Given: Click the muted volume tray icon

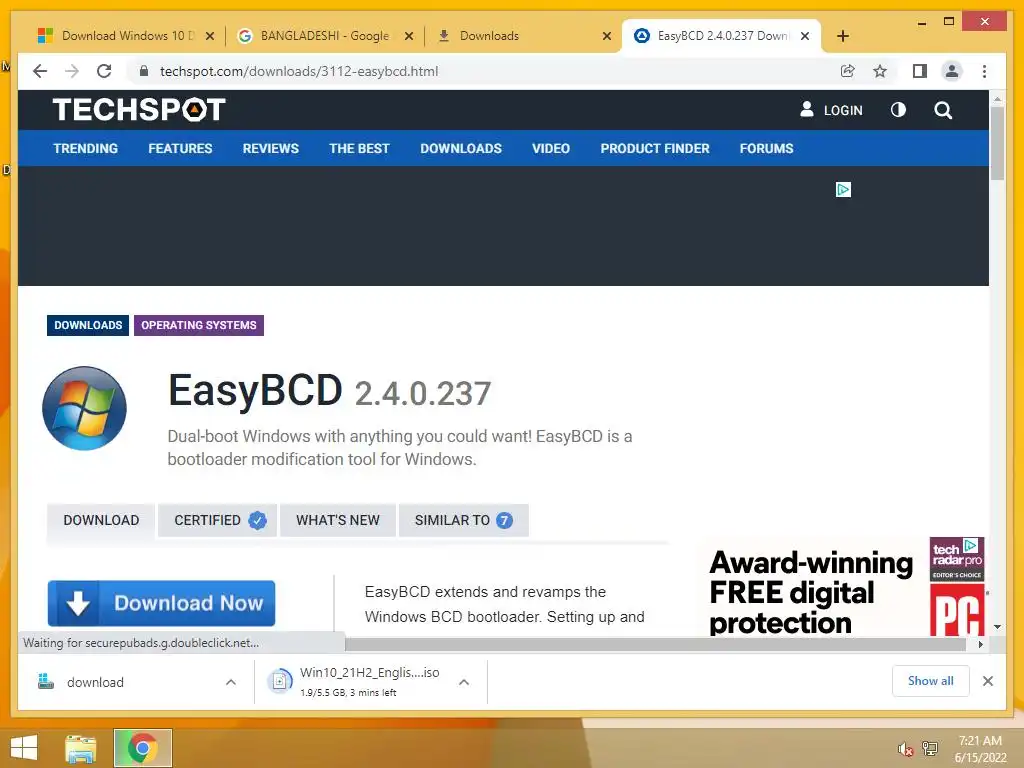Looking at the screenshot, I should tap(905, 749).
